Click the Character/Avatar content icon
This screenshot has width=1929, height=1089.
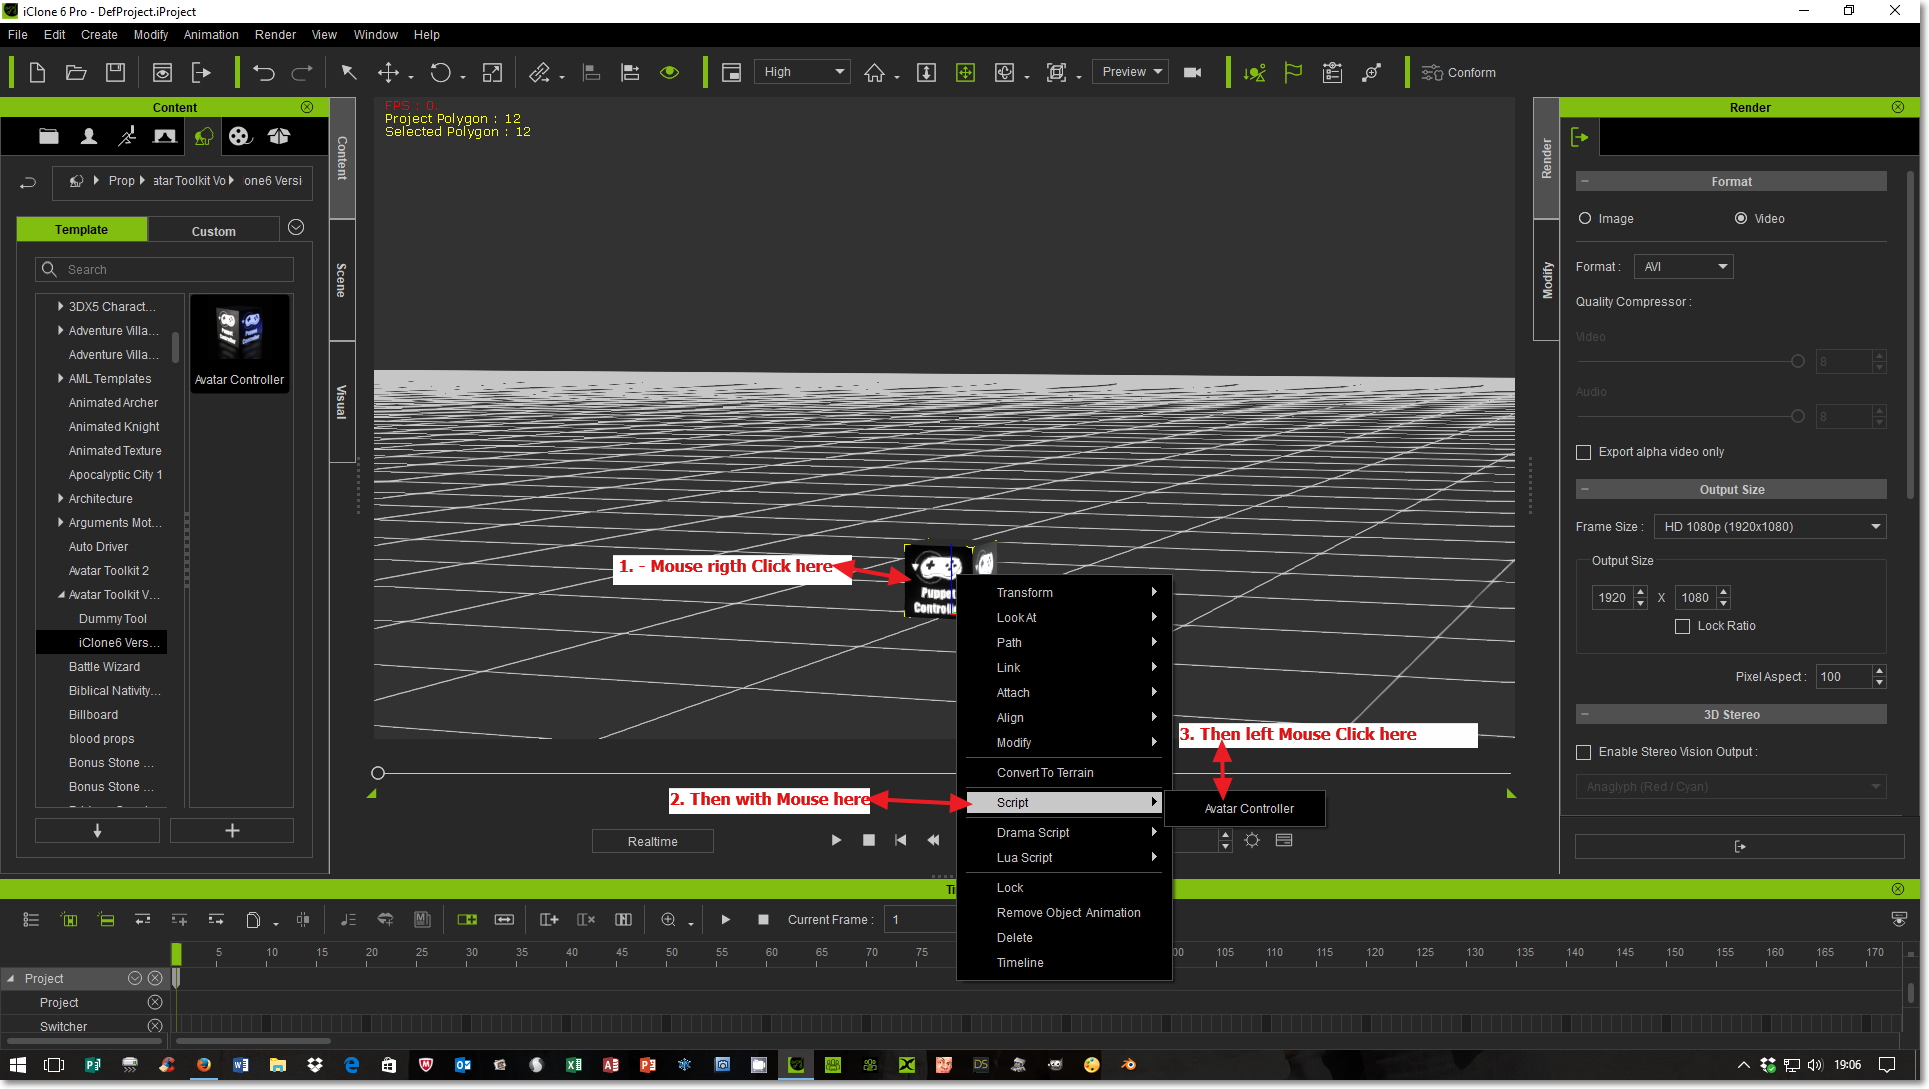89,136
